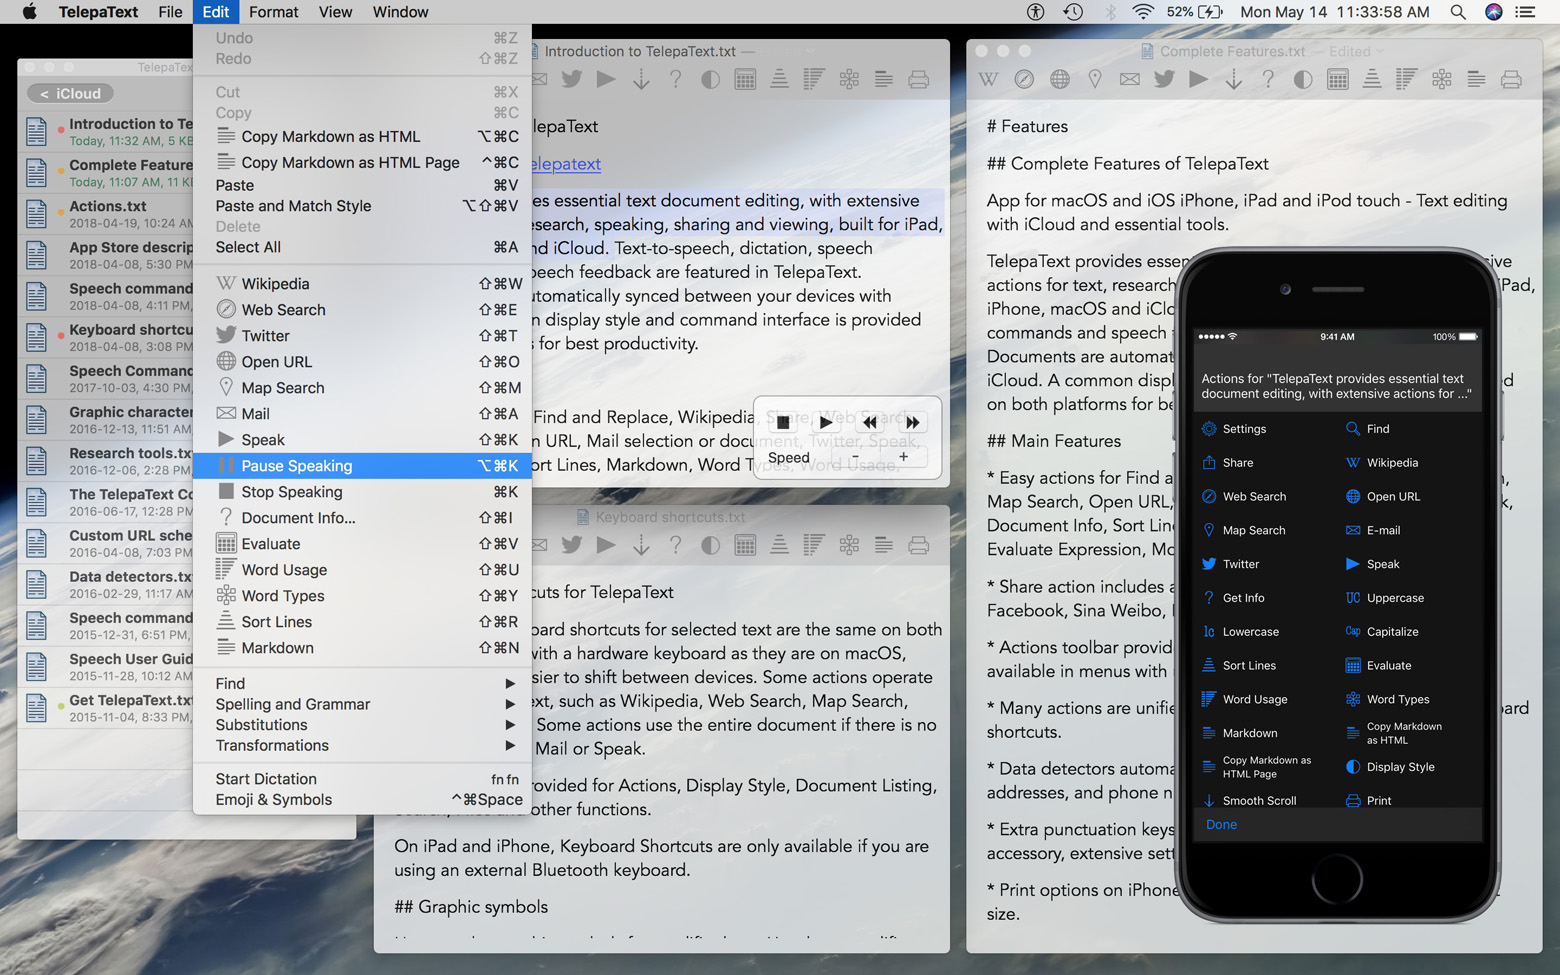Click Time Machine icon in menu bar

point(1073,12)
